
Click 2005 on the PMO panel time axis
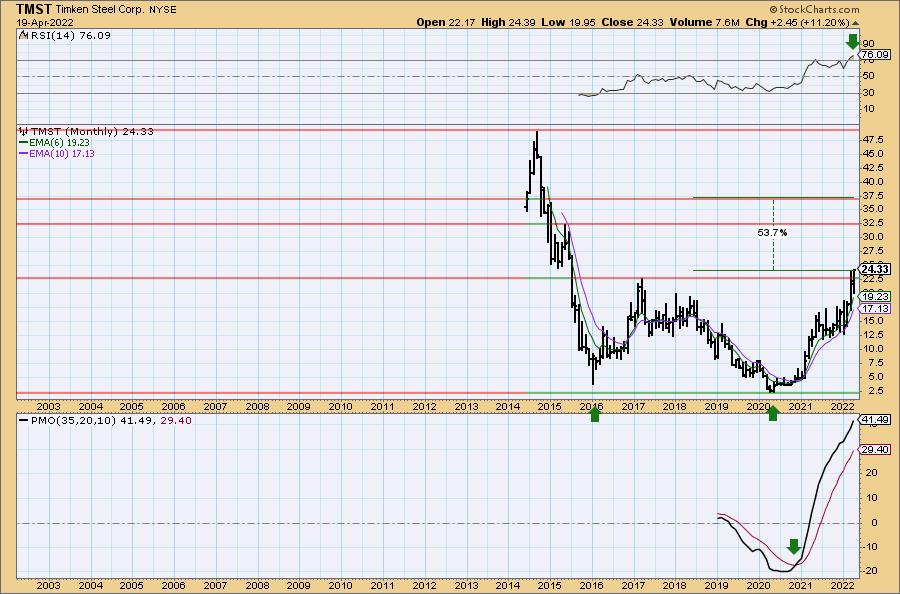click(x=131, y=585)
